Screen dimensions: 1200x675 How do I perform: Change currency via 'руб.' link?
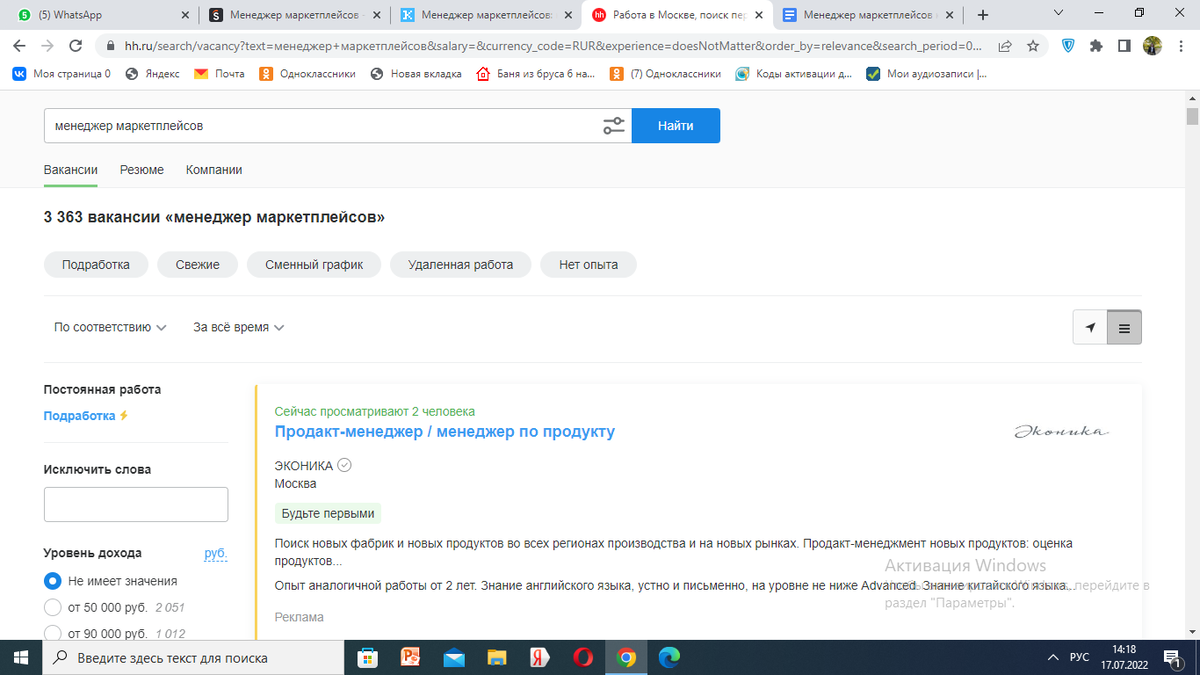pyautogui.click(x=216, y=553)
